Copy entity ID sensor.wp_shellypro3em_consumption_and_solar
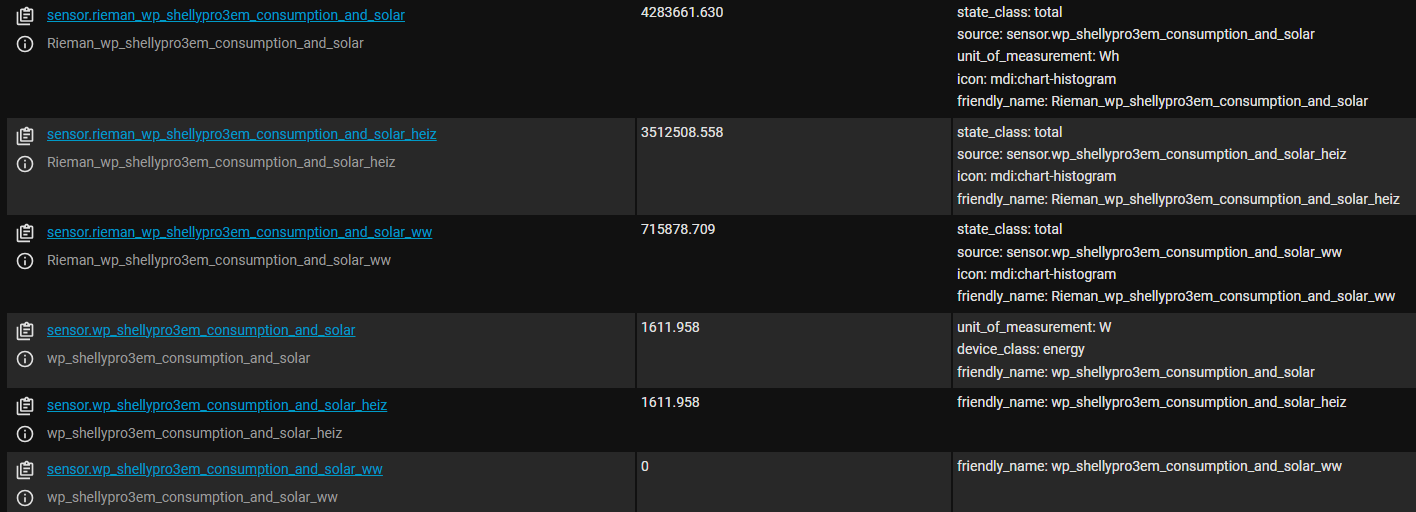This screenshot has height=512, width=1416. pos(26,332)
